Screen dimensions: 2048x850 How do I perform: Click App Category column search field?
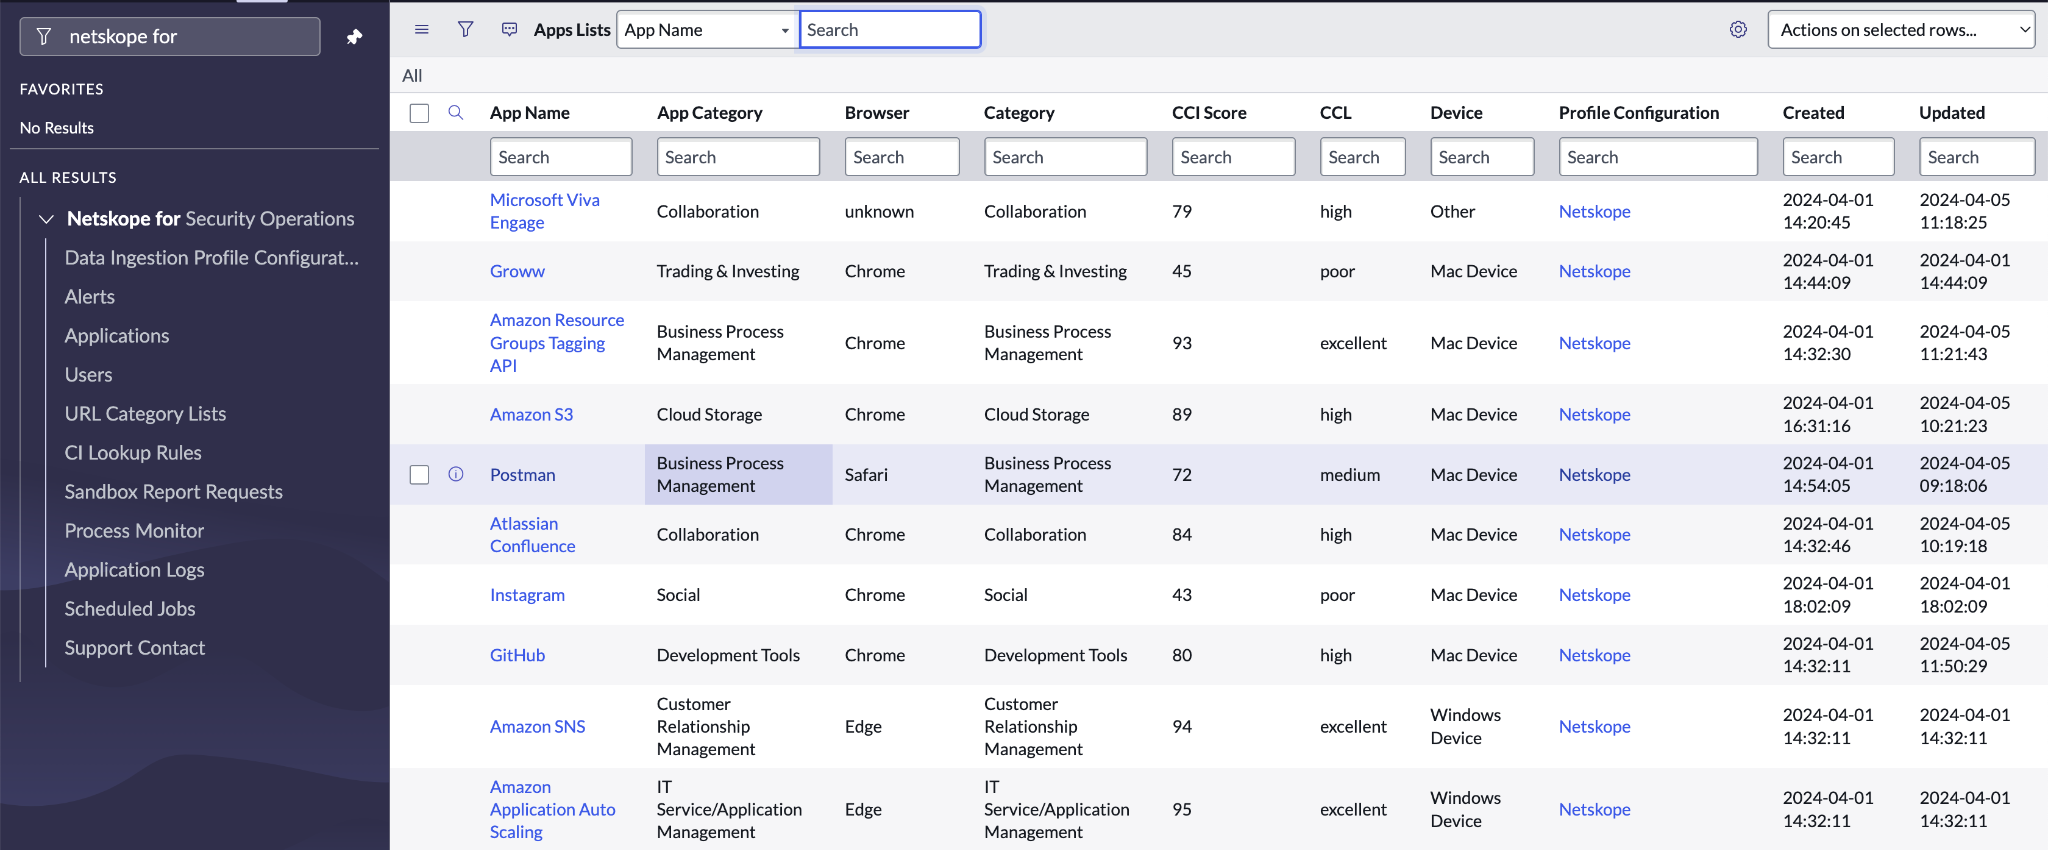(x=738, y=157)
